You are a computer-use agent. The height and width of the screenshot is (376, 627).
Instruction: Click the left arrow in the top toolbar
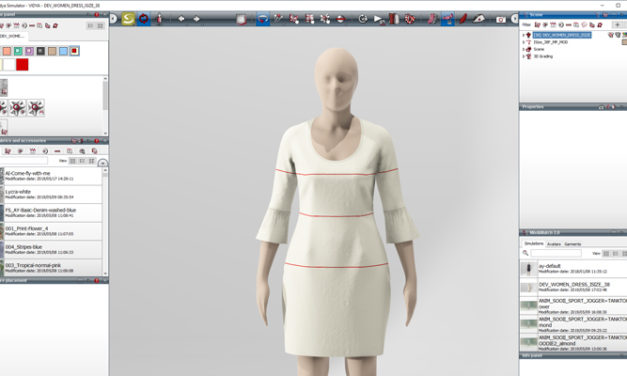click(x=181, y=19)
